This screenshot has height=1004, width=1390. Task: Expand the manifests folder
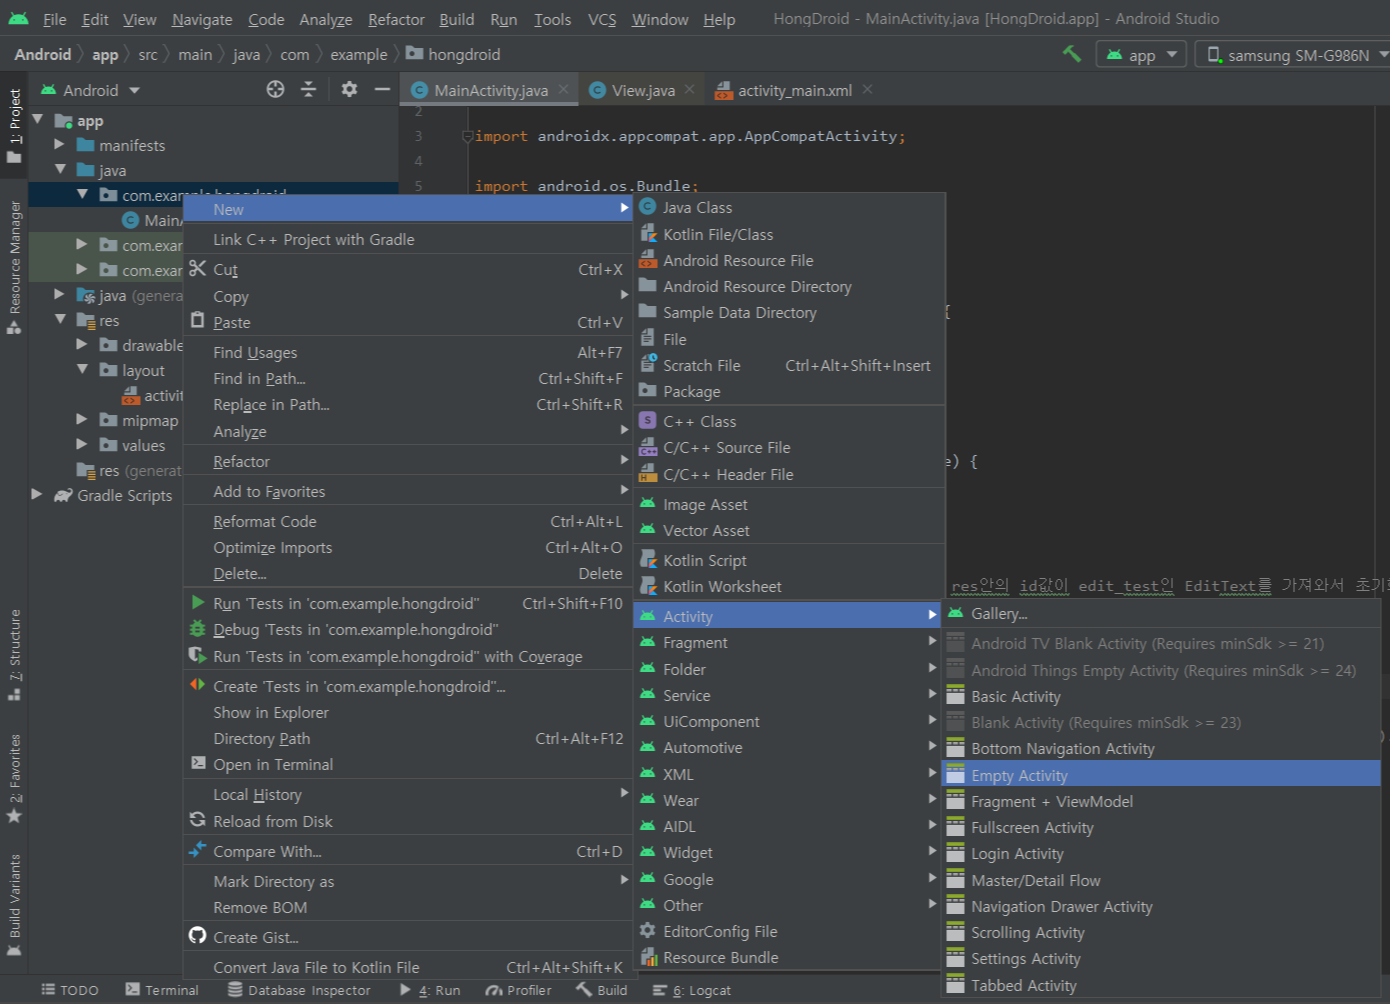[60, 145]
